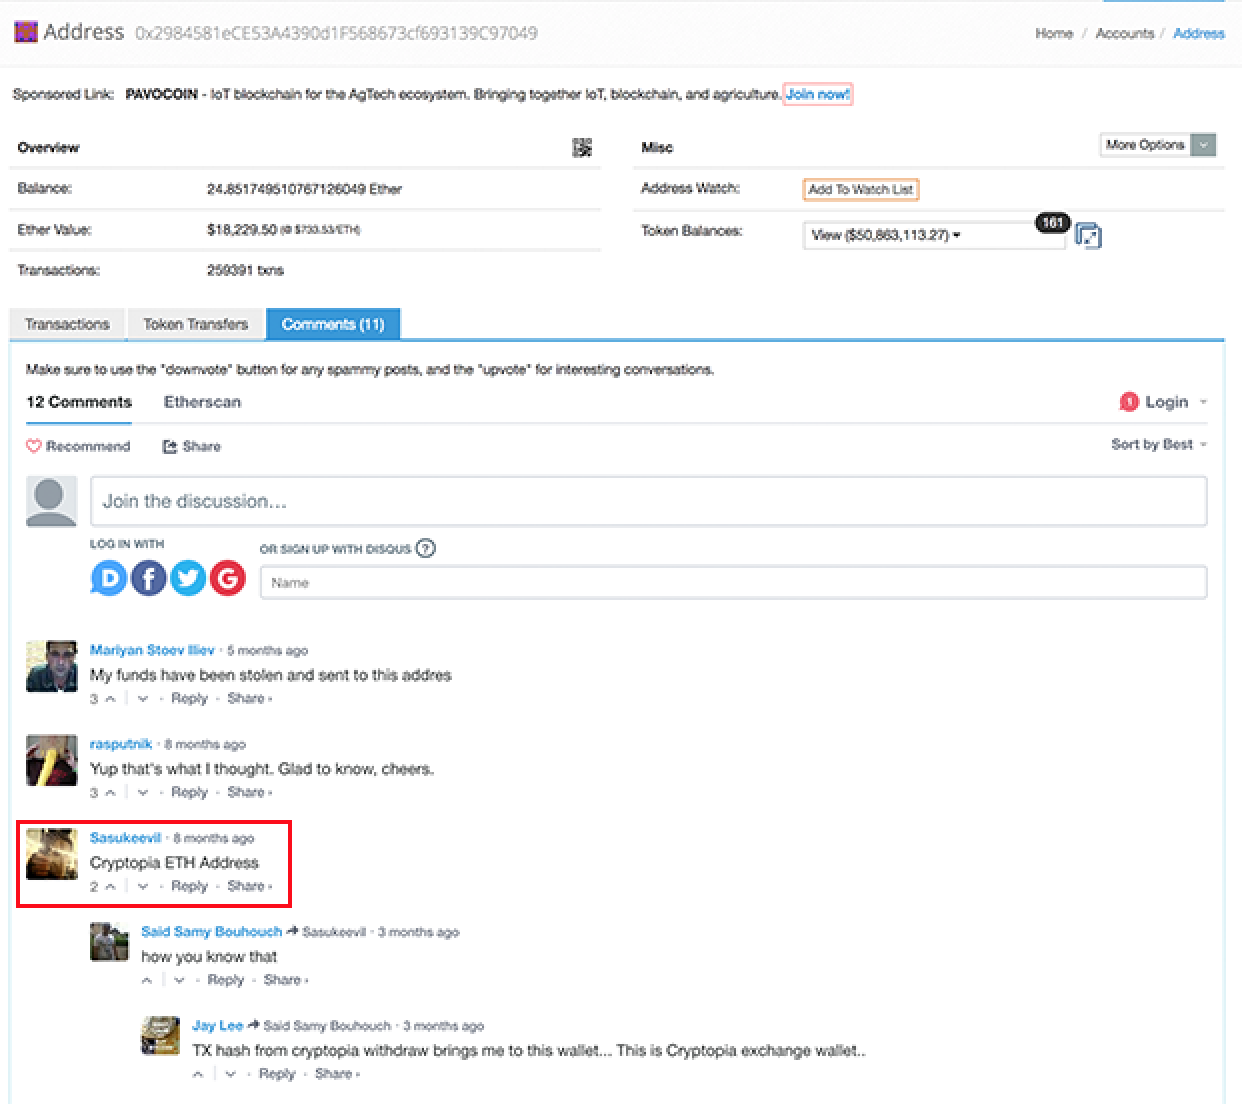
Task: Log in with Google icon
Action: 228,578
